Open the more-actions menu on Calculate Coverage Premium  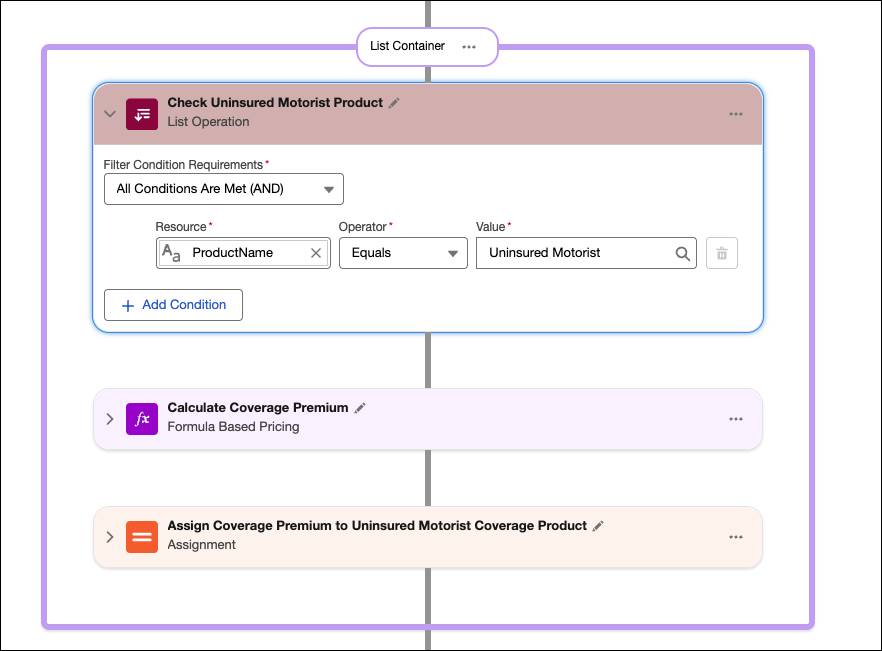pos(736,419)
